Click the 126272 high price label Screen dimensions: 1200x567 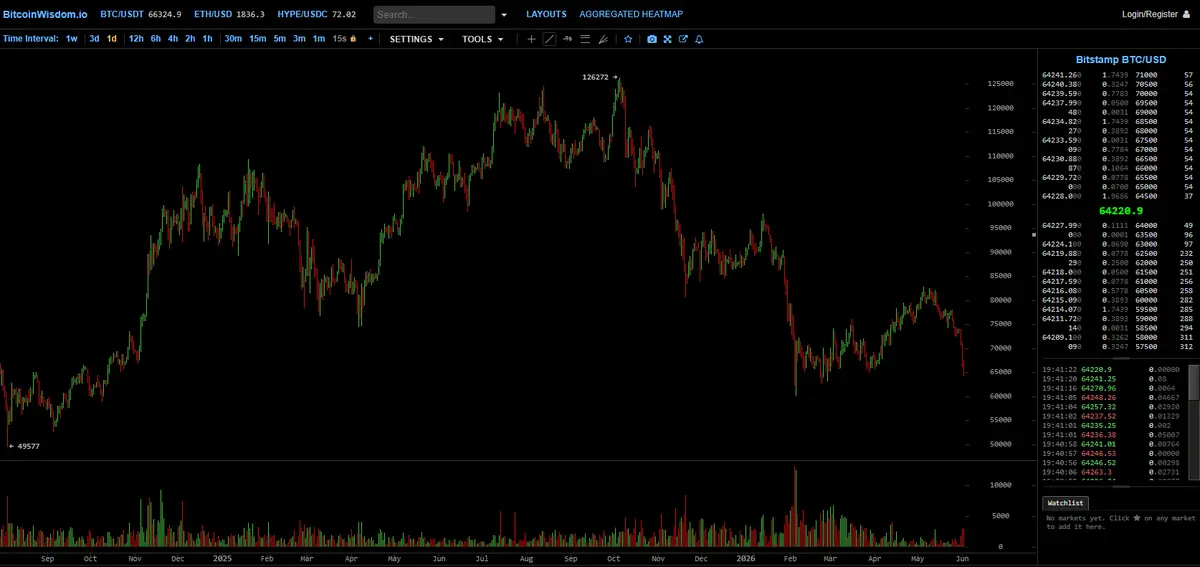pos(596,77)
